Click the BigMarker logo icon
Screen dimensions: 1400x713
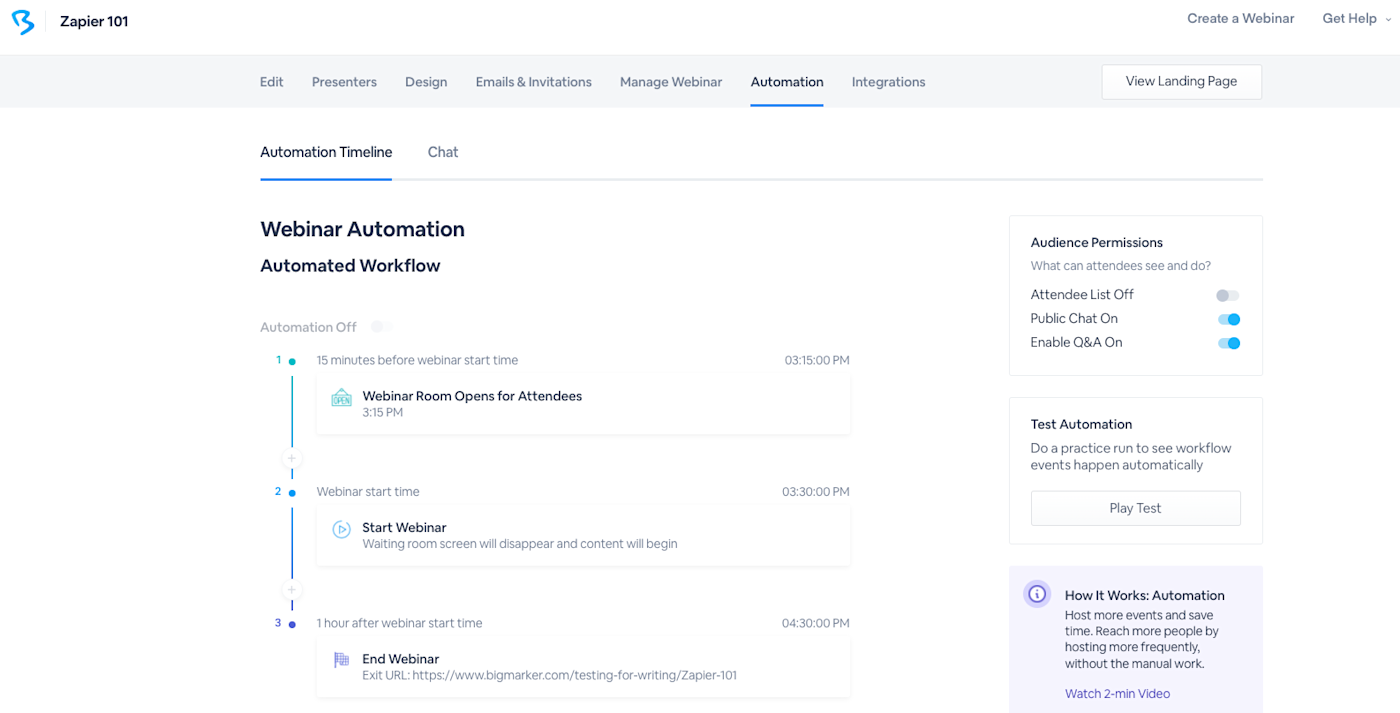pos(22,21)
